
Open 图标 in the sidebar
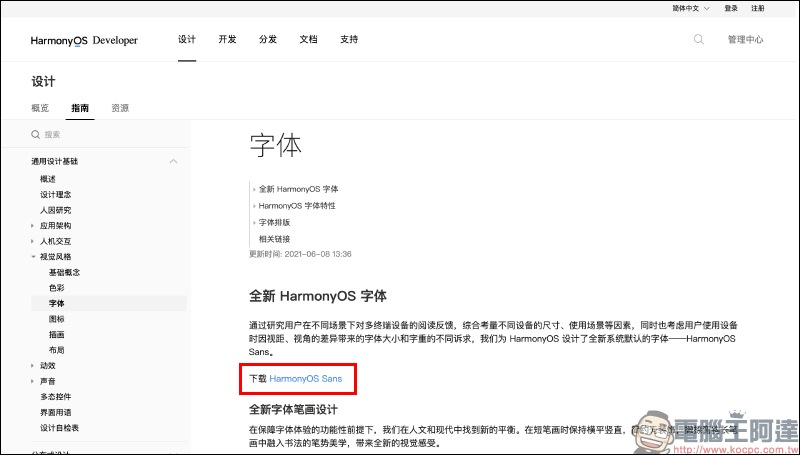[57, 319]
